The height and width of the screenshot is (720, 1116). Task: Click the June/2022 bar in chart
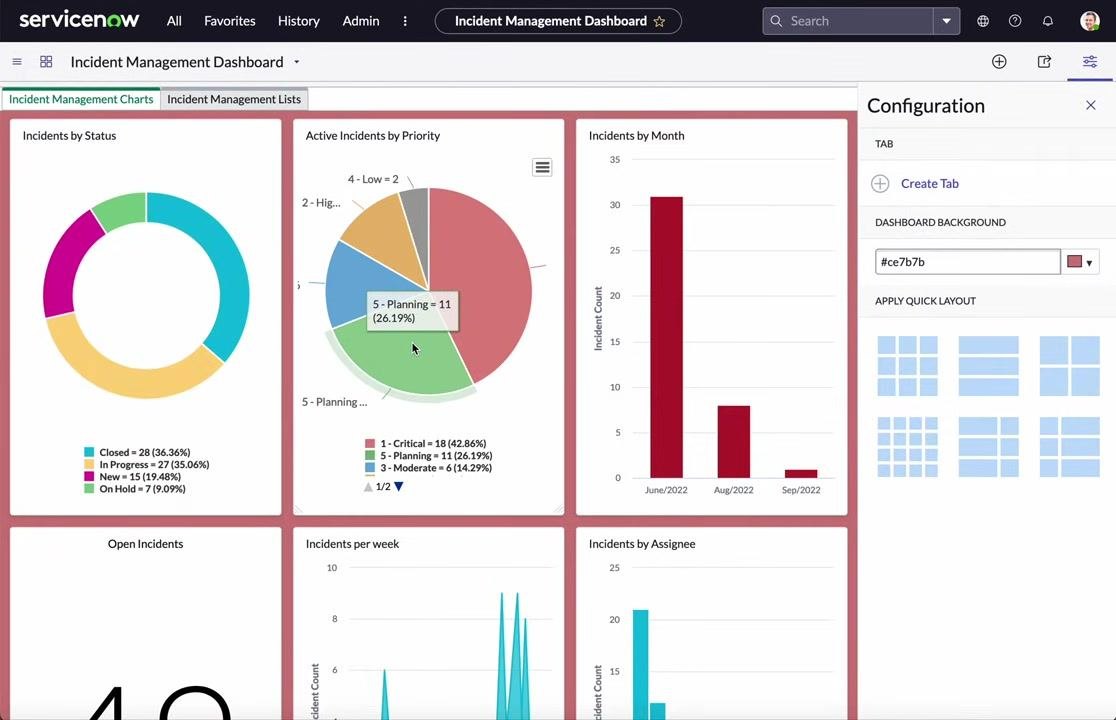coord(666,337)
